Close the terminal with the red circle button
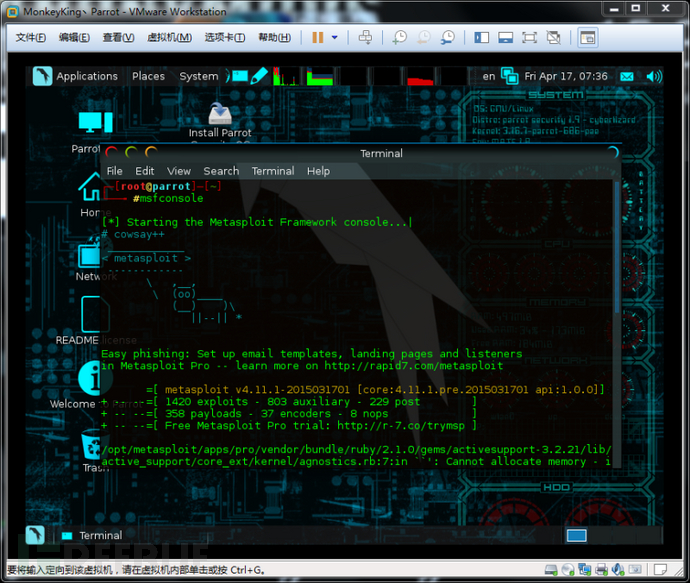Image resolution: width=690 pixels, height=583 pixels. click(x=111, y=152)
